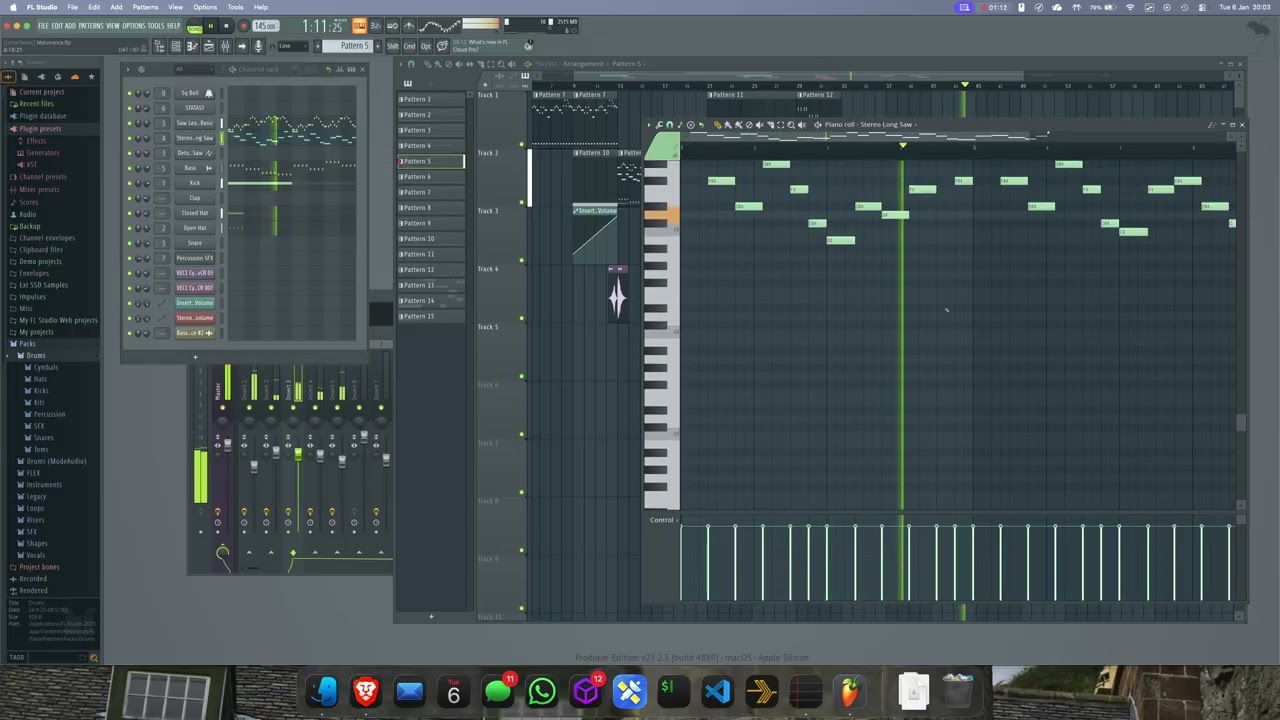Click the Percussion SFX channel button

click(195, 258)
